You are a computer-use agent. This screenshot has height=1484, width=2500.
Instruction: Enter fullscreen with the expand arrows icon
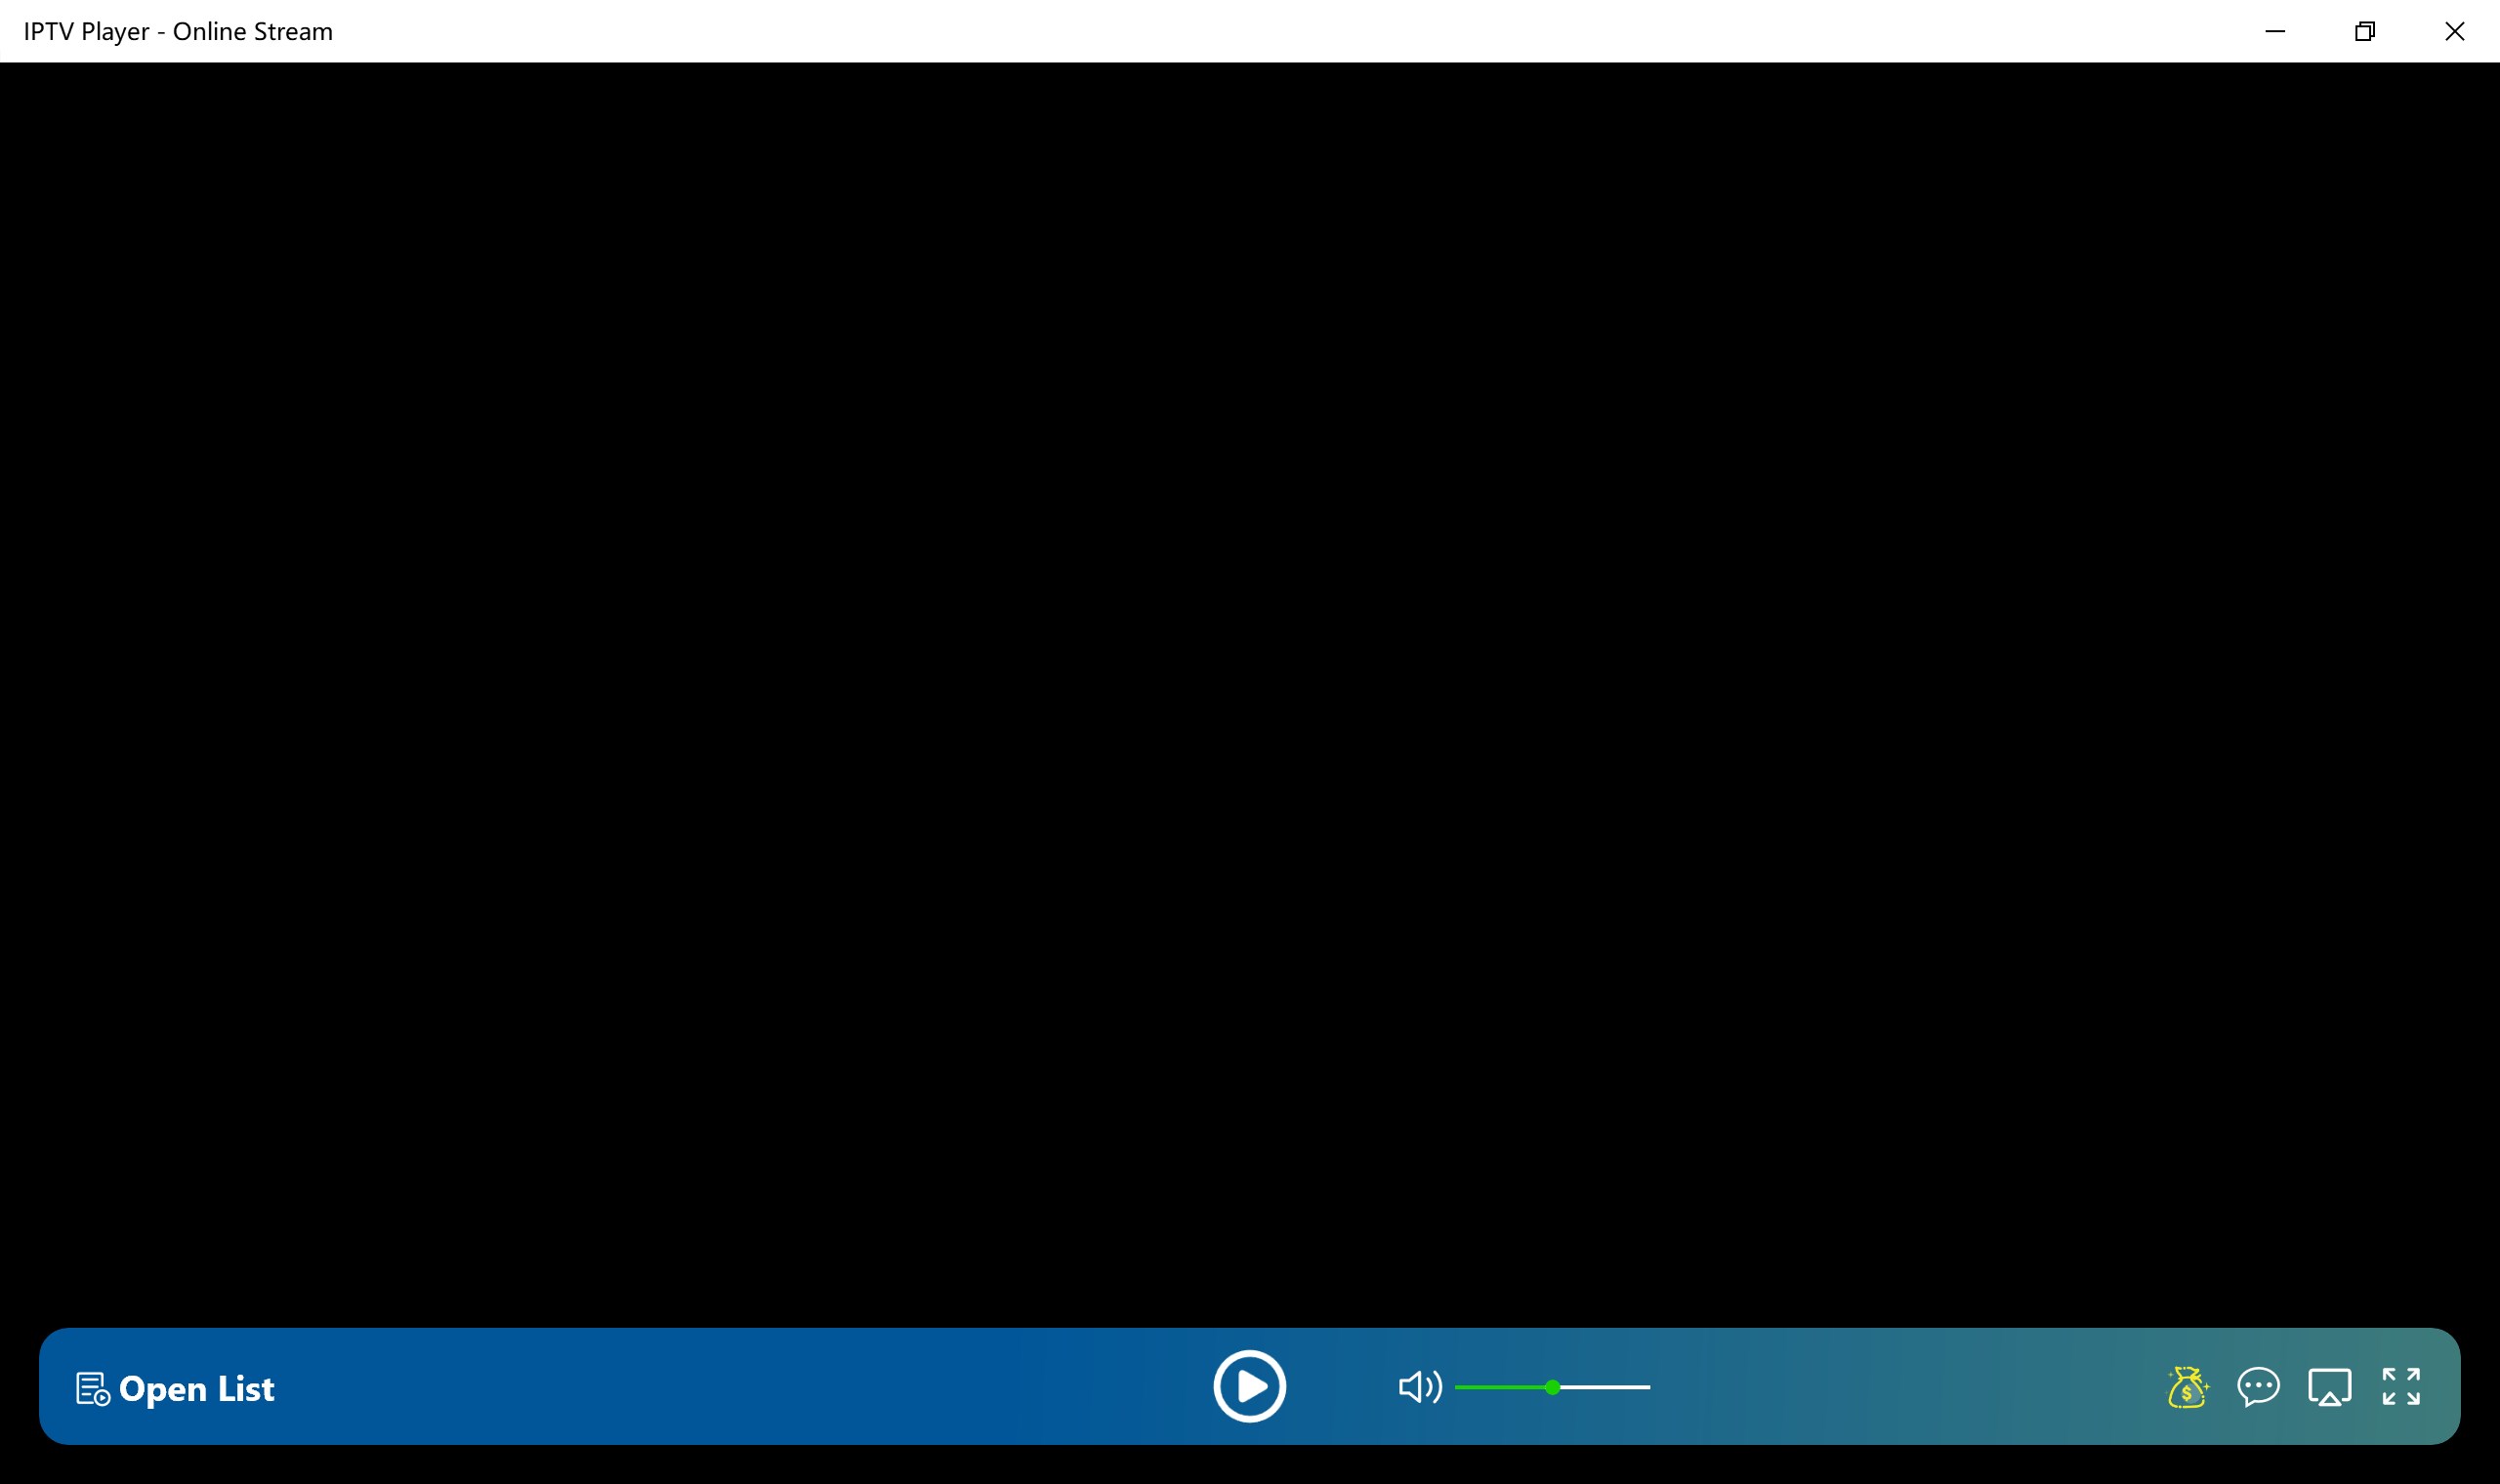(x=2401, y=1387)
